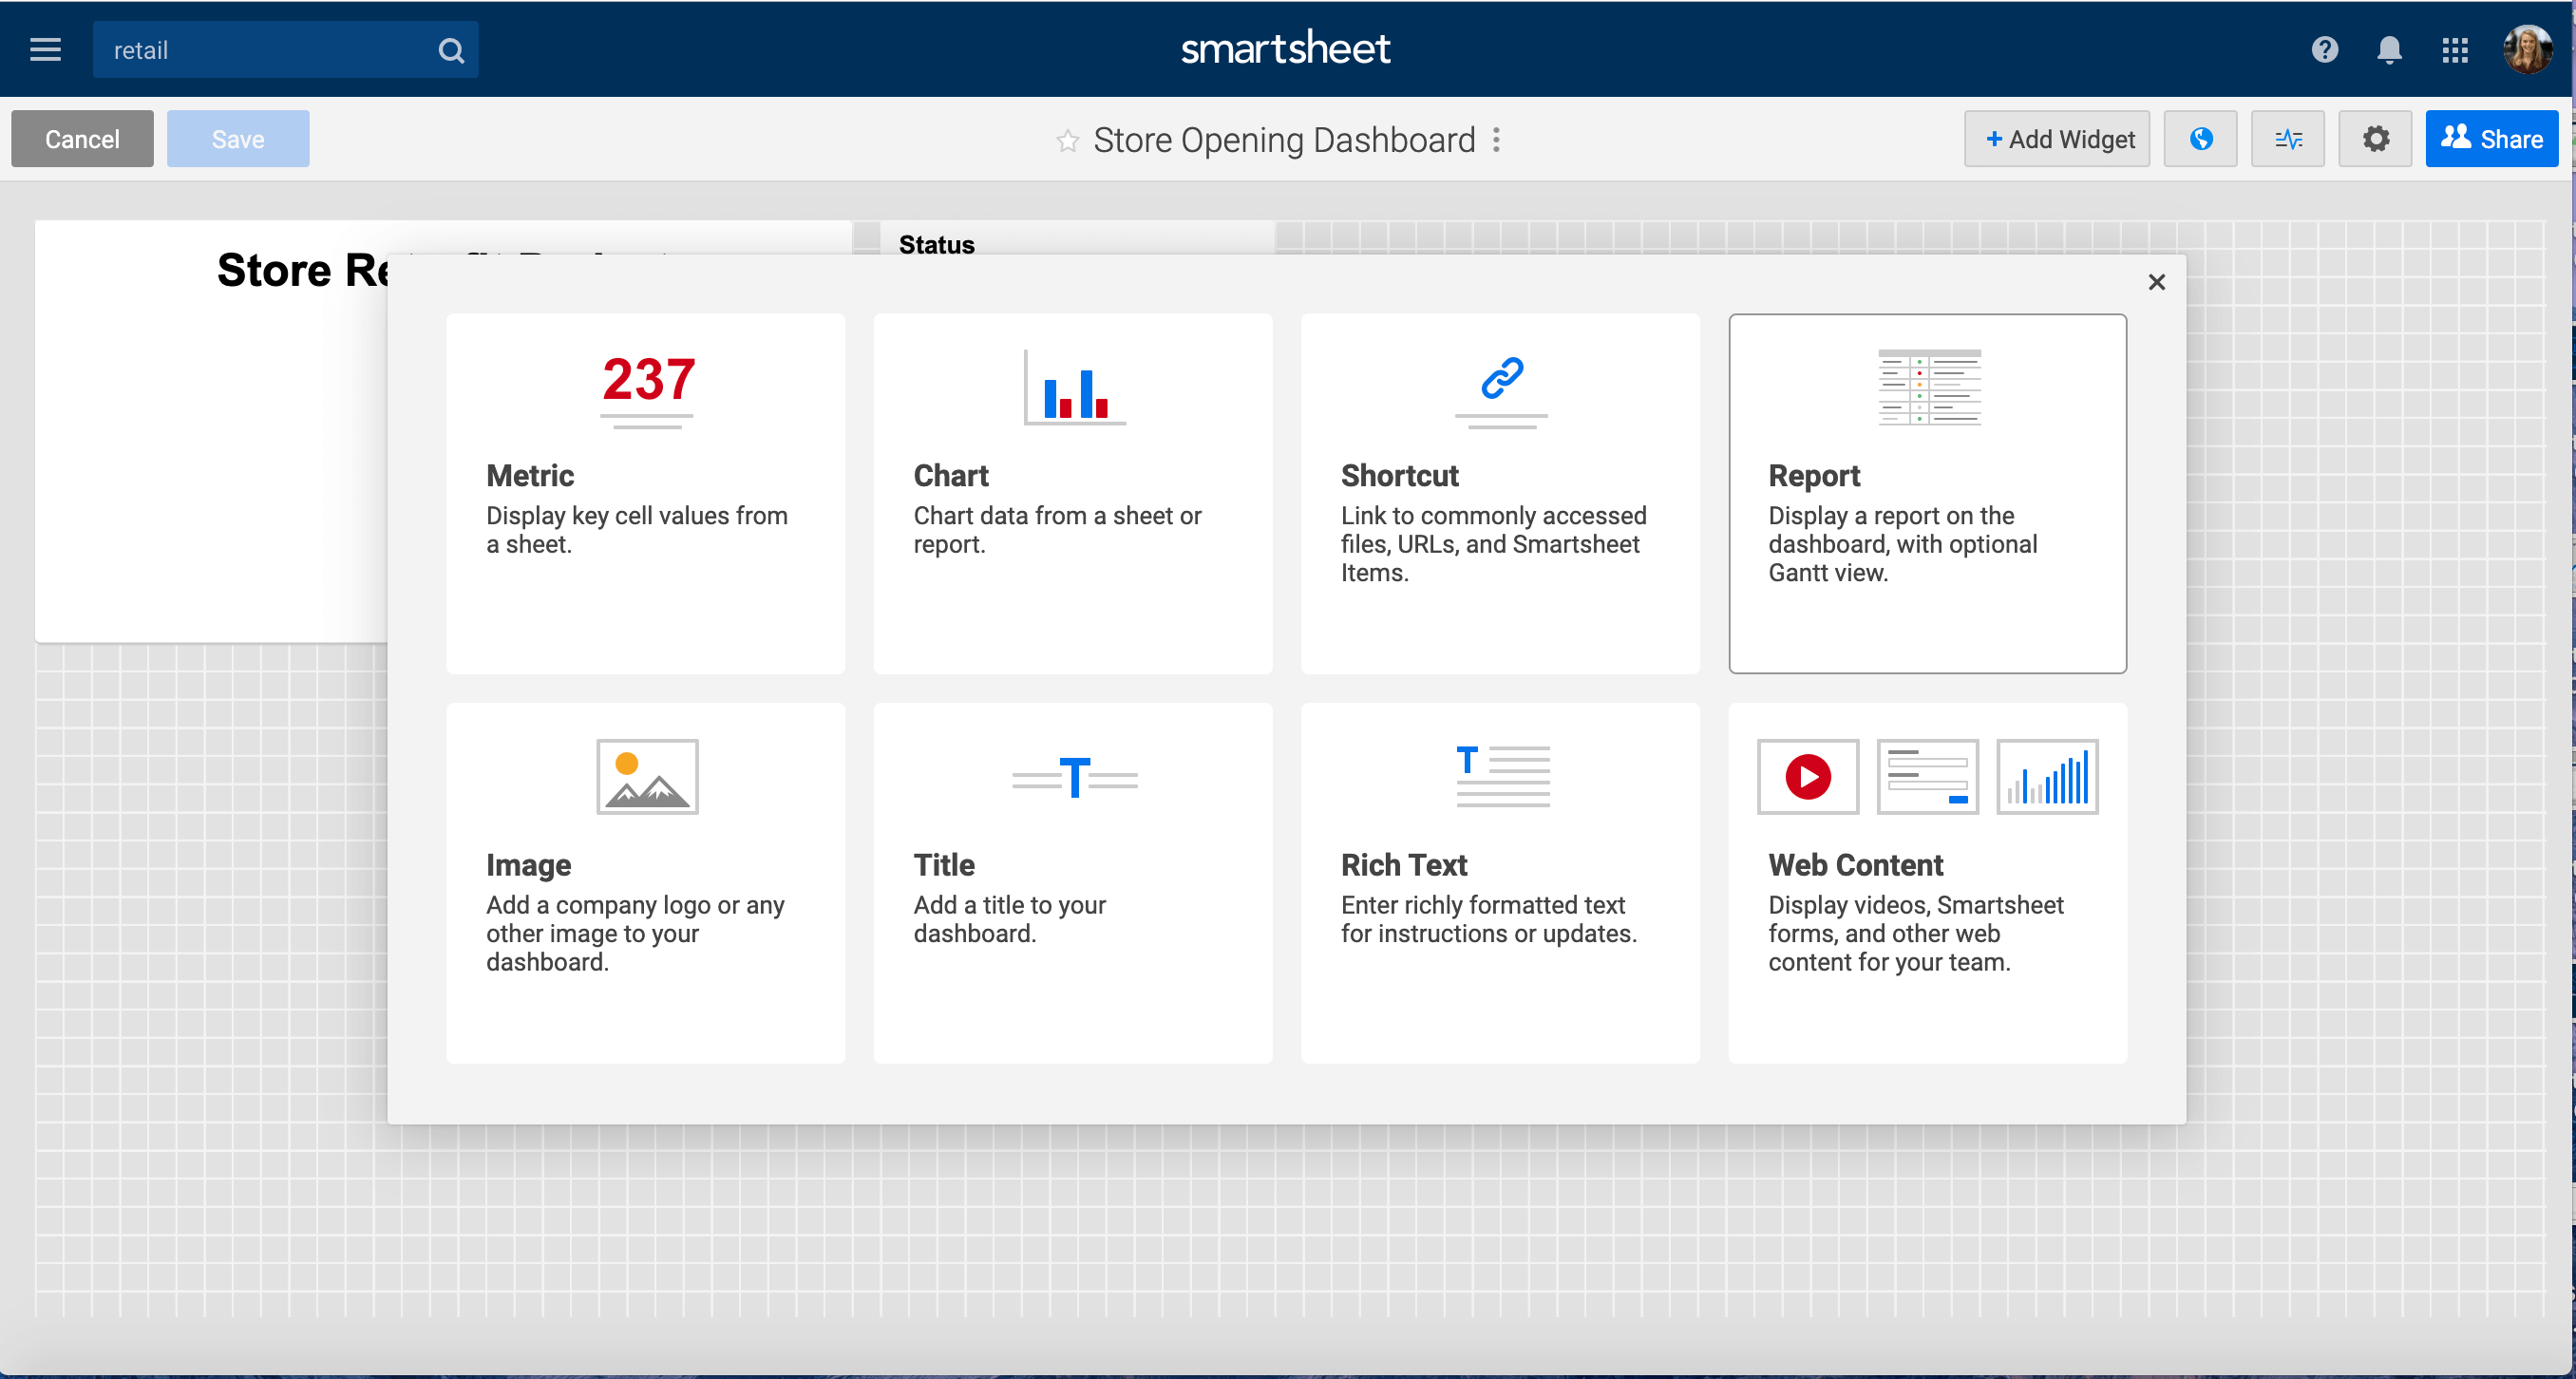
Task: Click the search magnifier icon
Action: click(x=451, y=49)
